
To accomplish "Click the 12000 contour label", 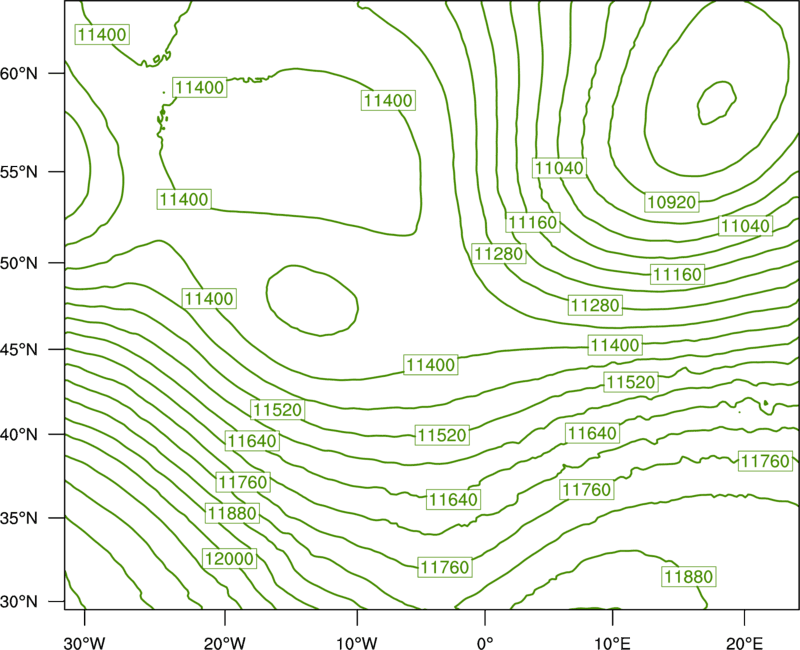I will click(x=229, y=558).
